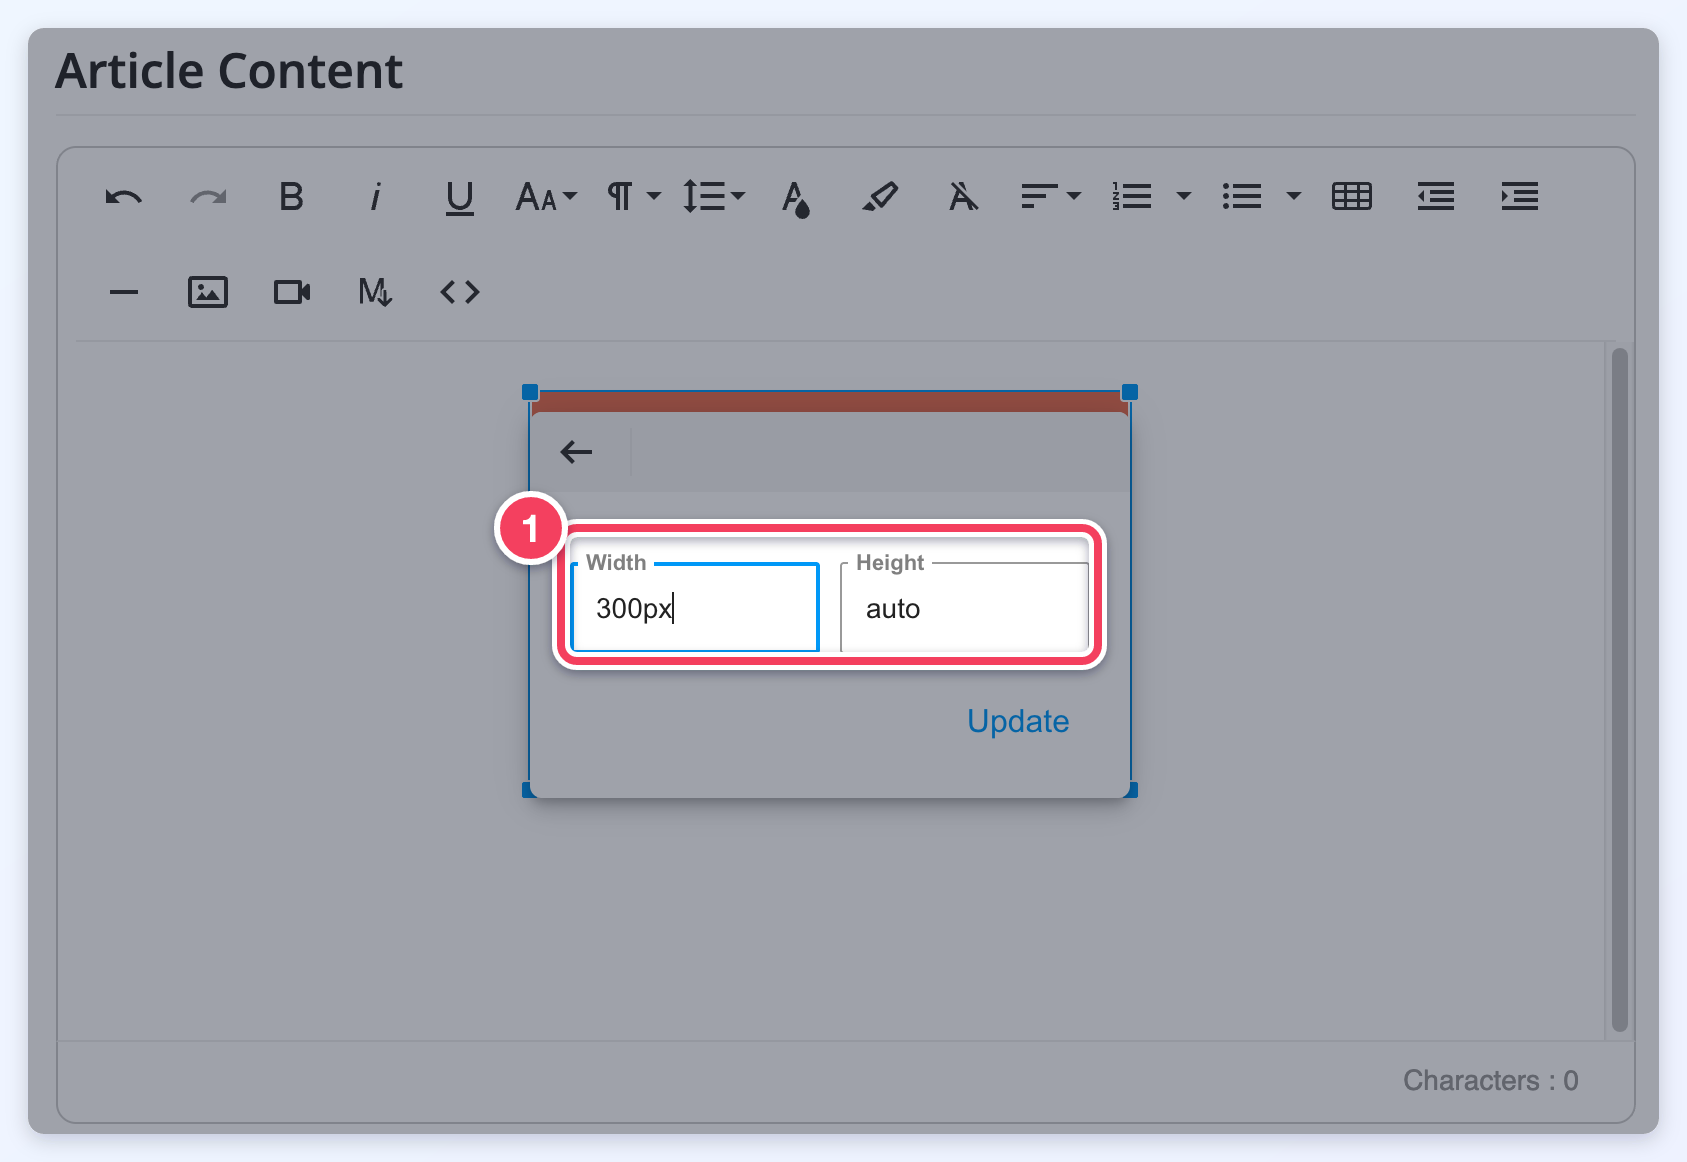The height and width of the screenshot is (1162, 1687).
Task: Select the highlighter color tool
Action: (880, 197)
